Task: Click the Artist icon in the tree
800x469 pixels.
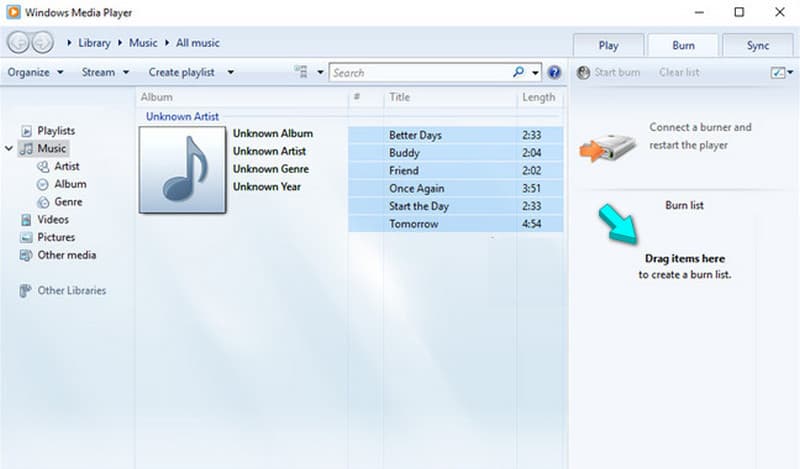Action: (43, 166)
